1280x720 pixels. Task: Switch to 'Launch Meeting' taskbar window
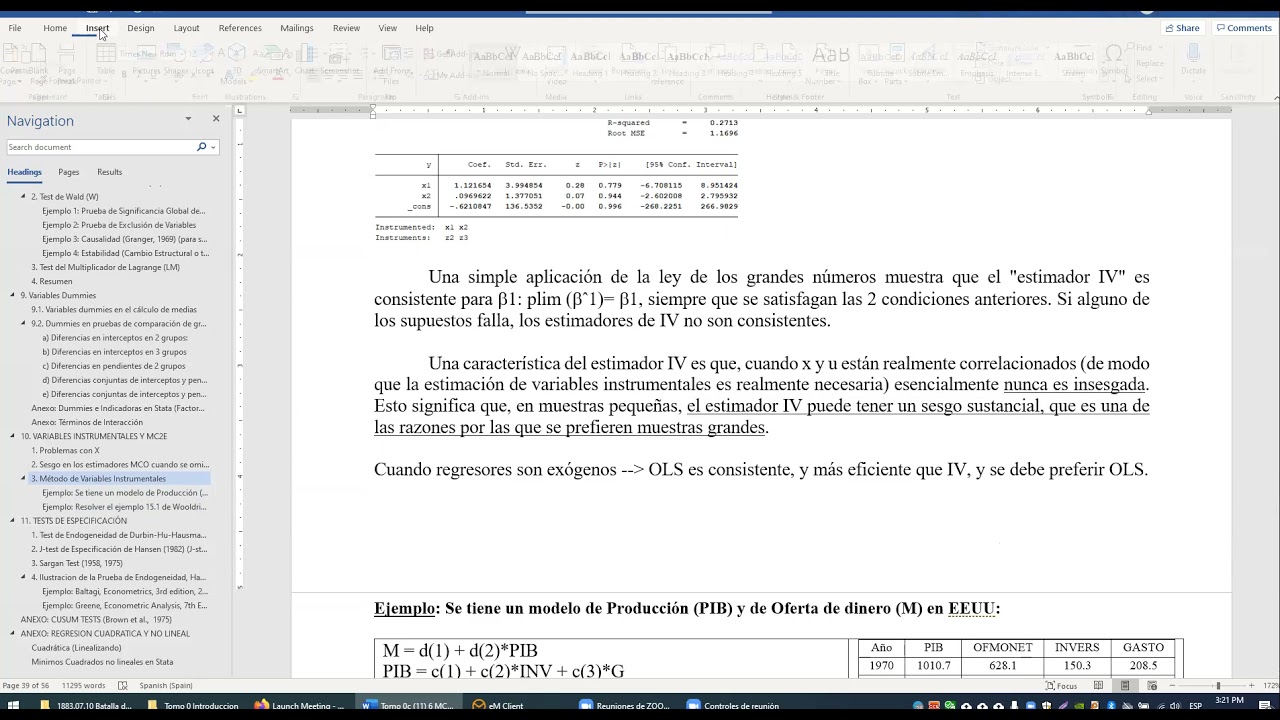[x=300, y=706]
